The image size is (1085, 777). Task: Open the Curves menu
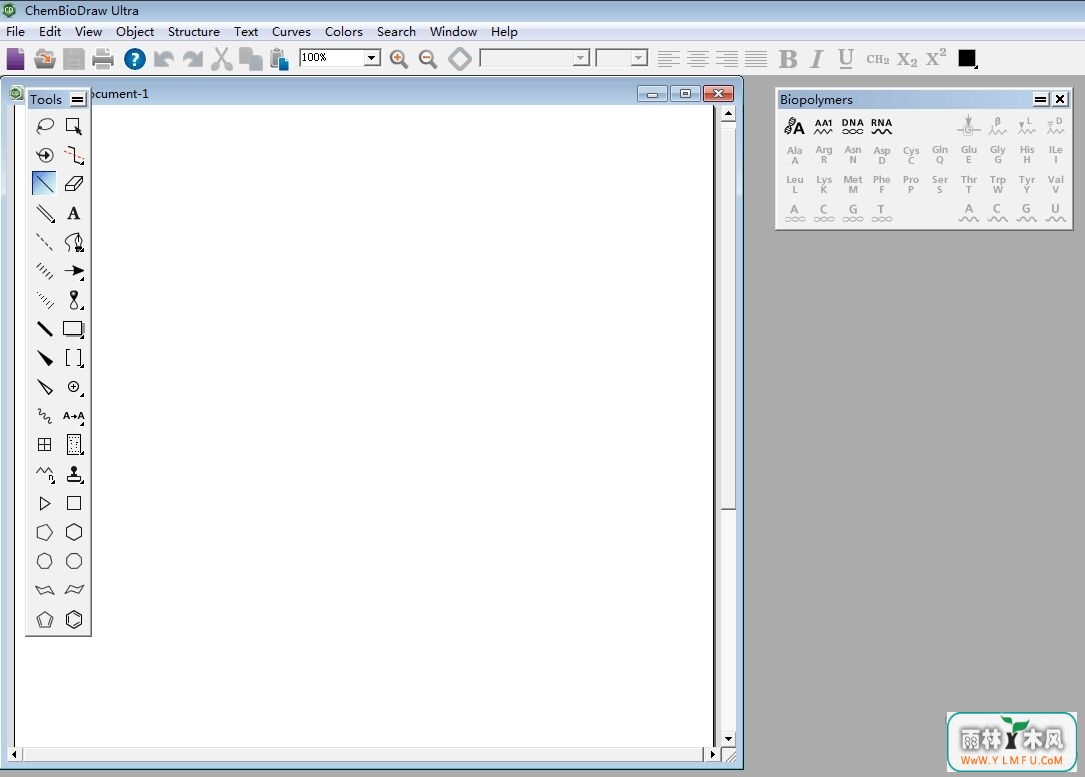[291, 32]
